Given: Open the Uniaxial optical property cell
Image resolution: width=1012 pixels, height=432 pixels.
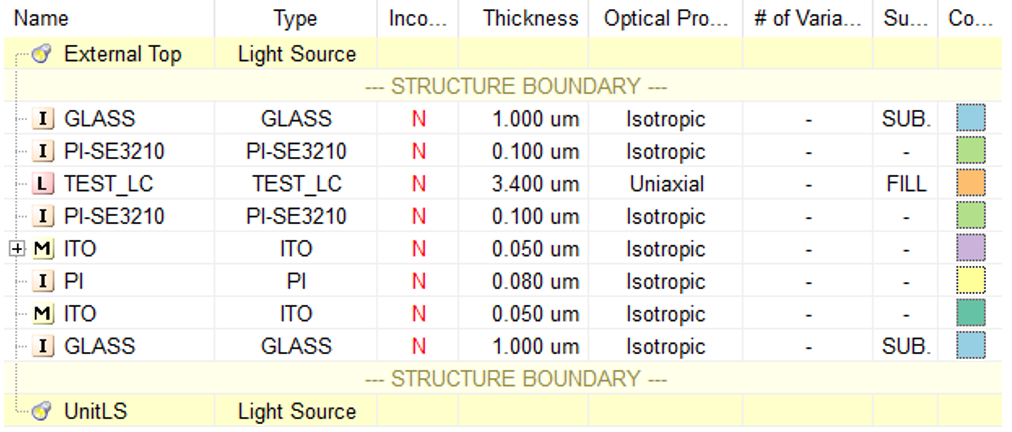Looking at the screenshot, I should click(x=666, y=184).
